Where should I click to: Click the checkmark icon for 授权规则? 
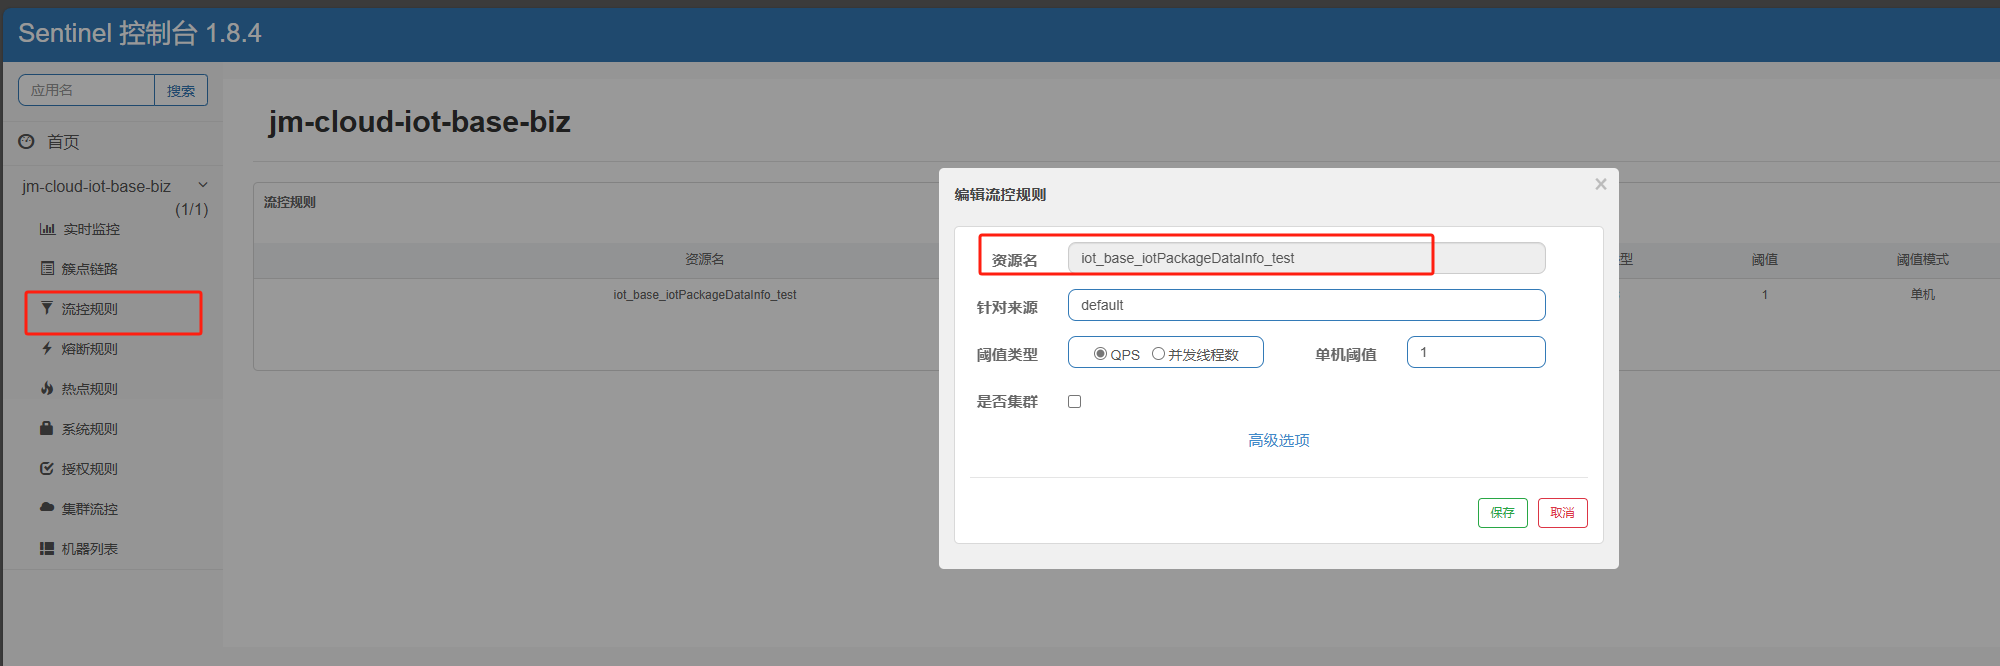click(x=47, y=468)
